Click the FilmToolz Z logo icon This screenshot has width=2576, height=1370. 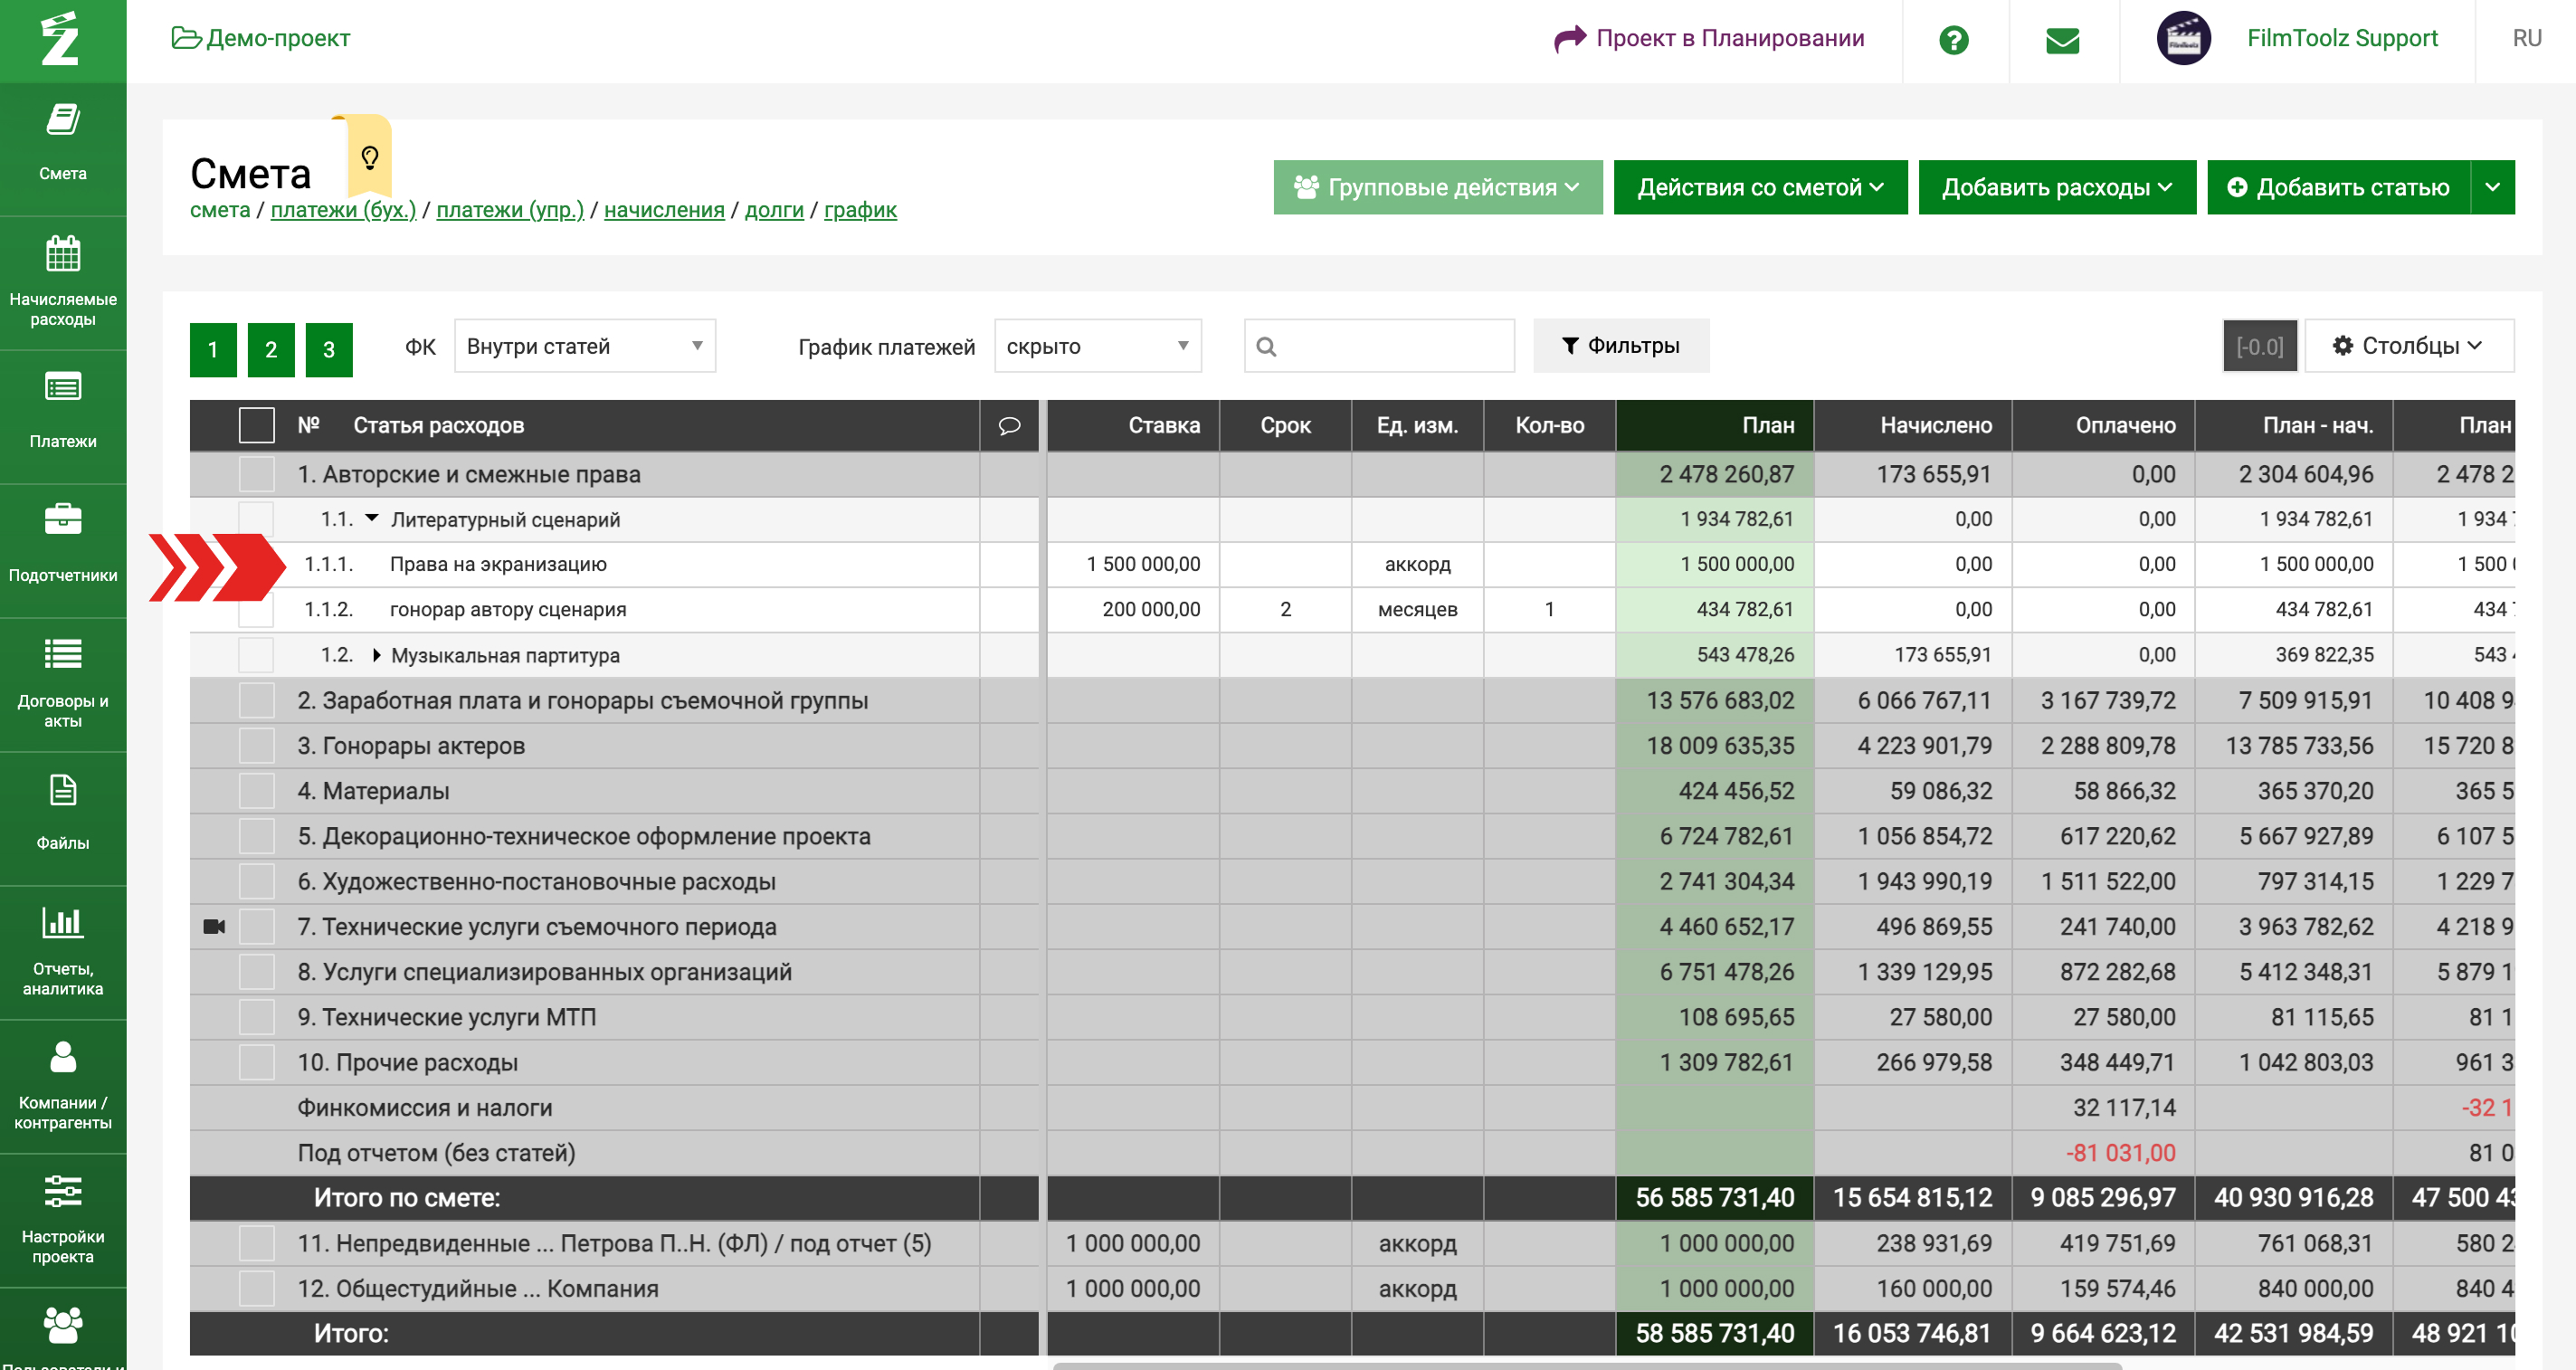tap(60, 39)
